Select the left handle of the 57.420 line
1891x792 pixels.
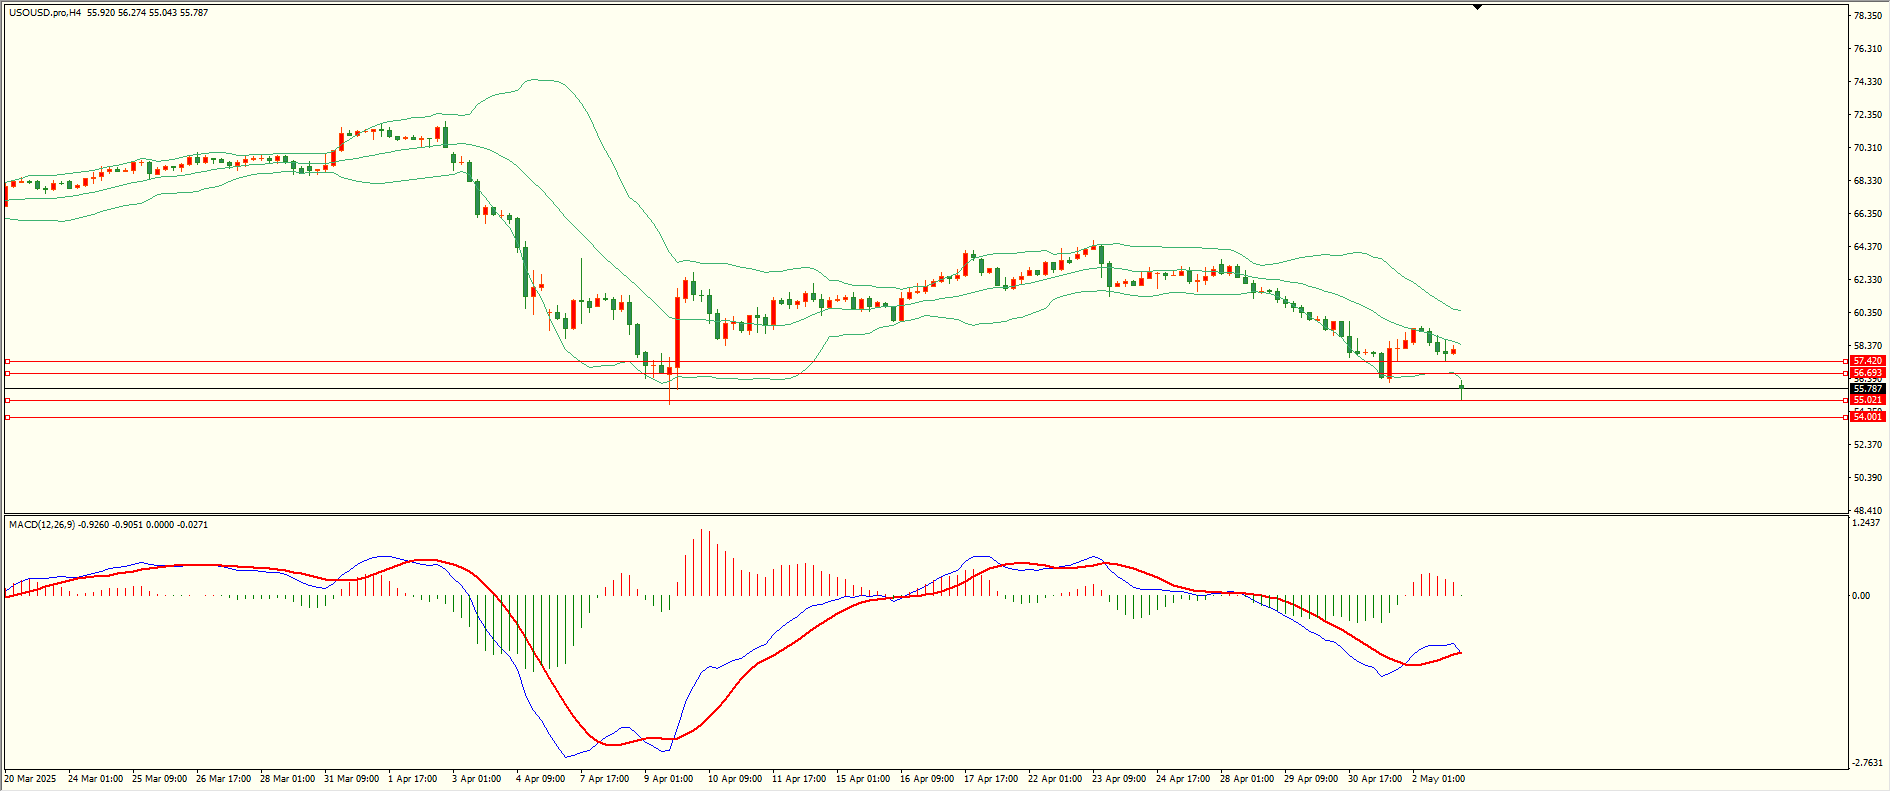[8, 361]
